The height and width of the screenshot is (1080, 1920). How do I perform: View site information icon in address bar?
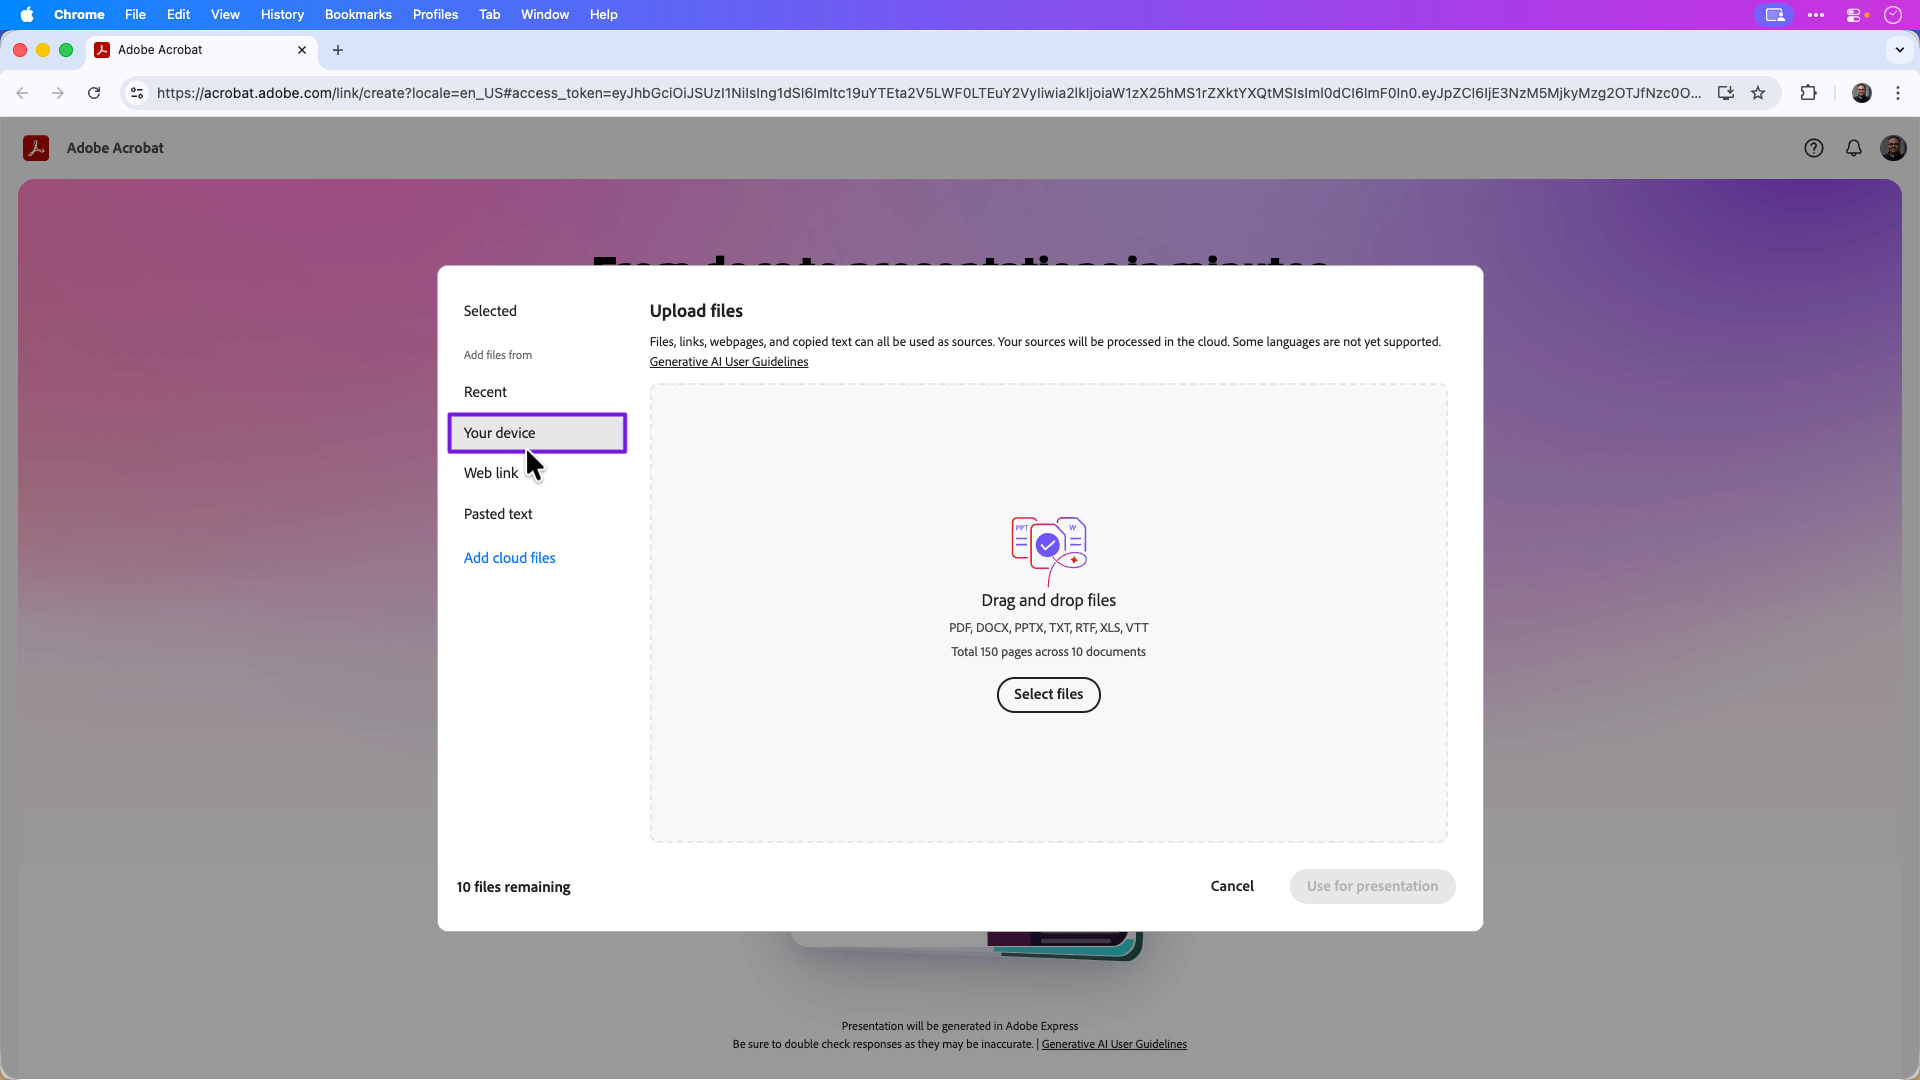point(137,93)
